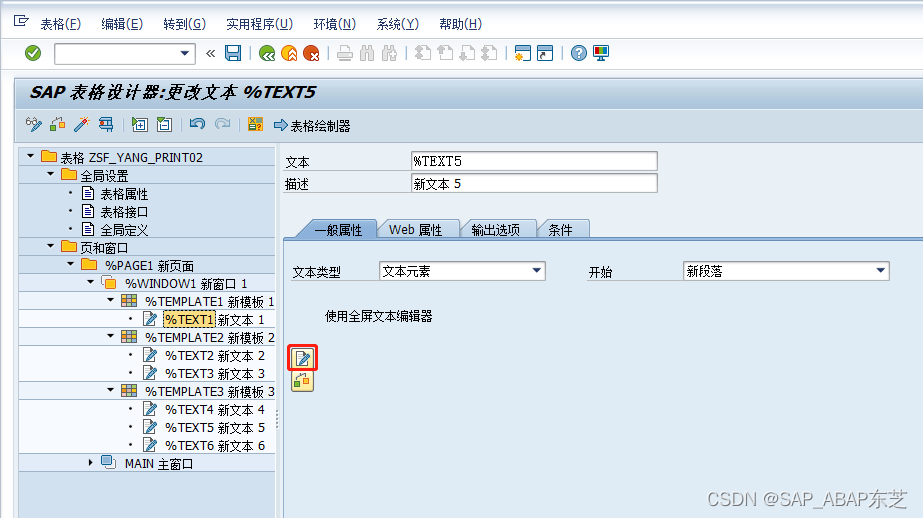Collapse the %TEMPLATE1 新模板 1 node
This screenshot has width=923, height=518.
pyautogui.click(x=111, y=300)
